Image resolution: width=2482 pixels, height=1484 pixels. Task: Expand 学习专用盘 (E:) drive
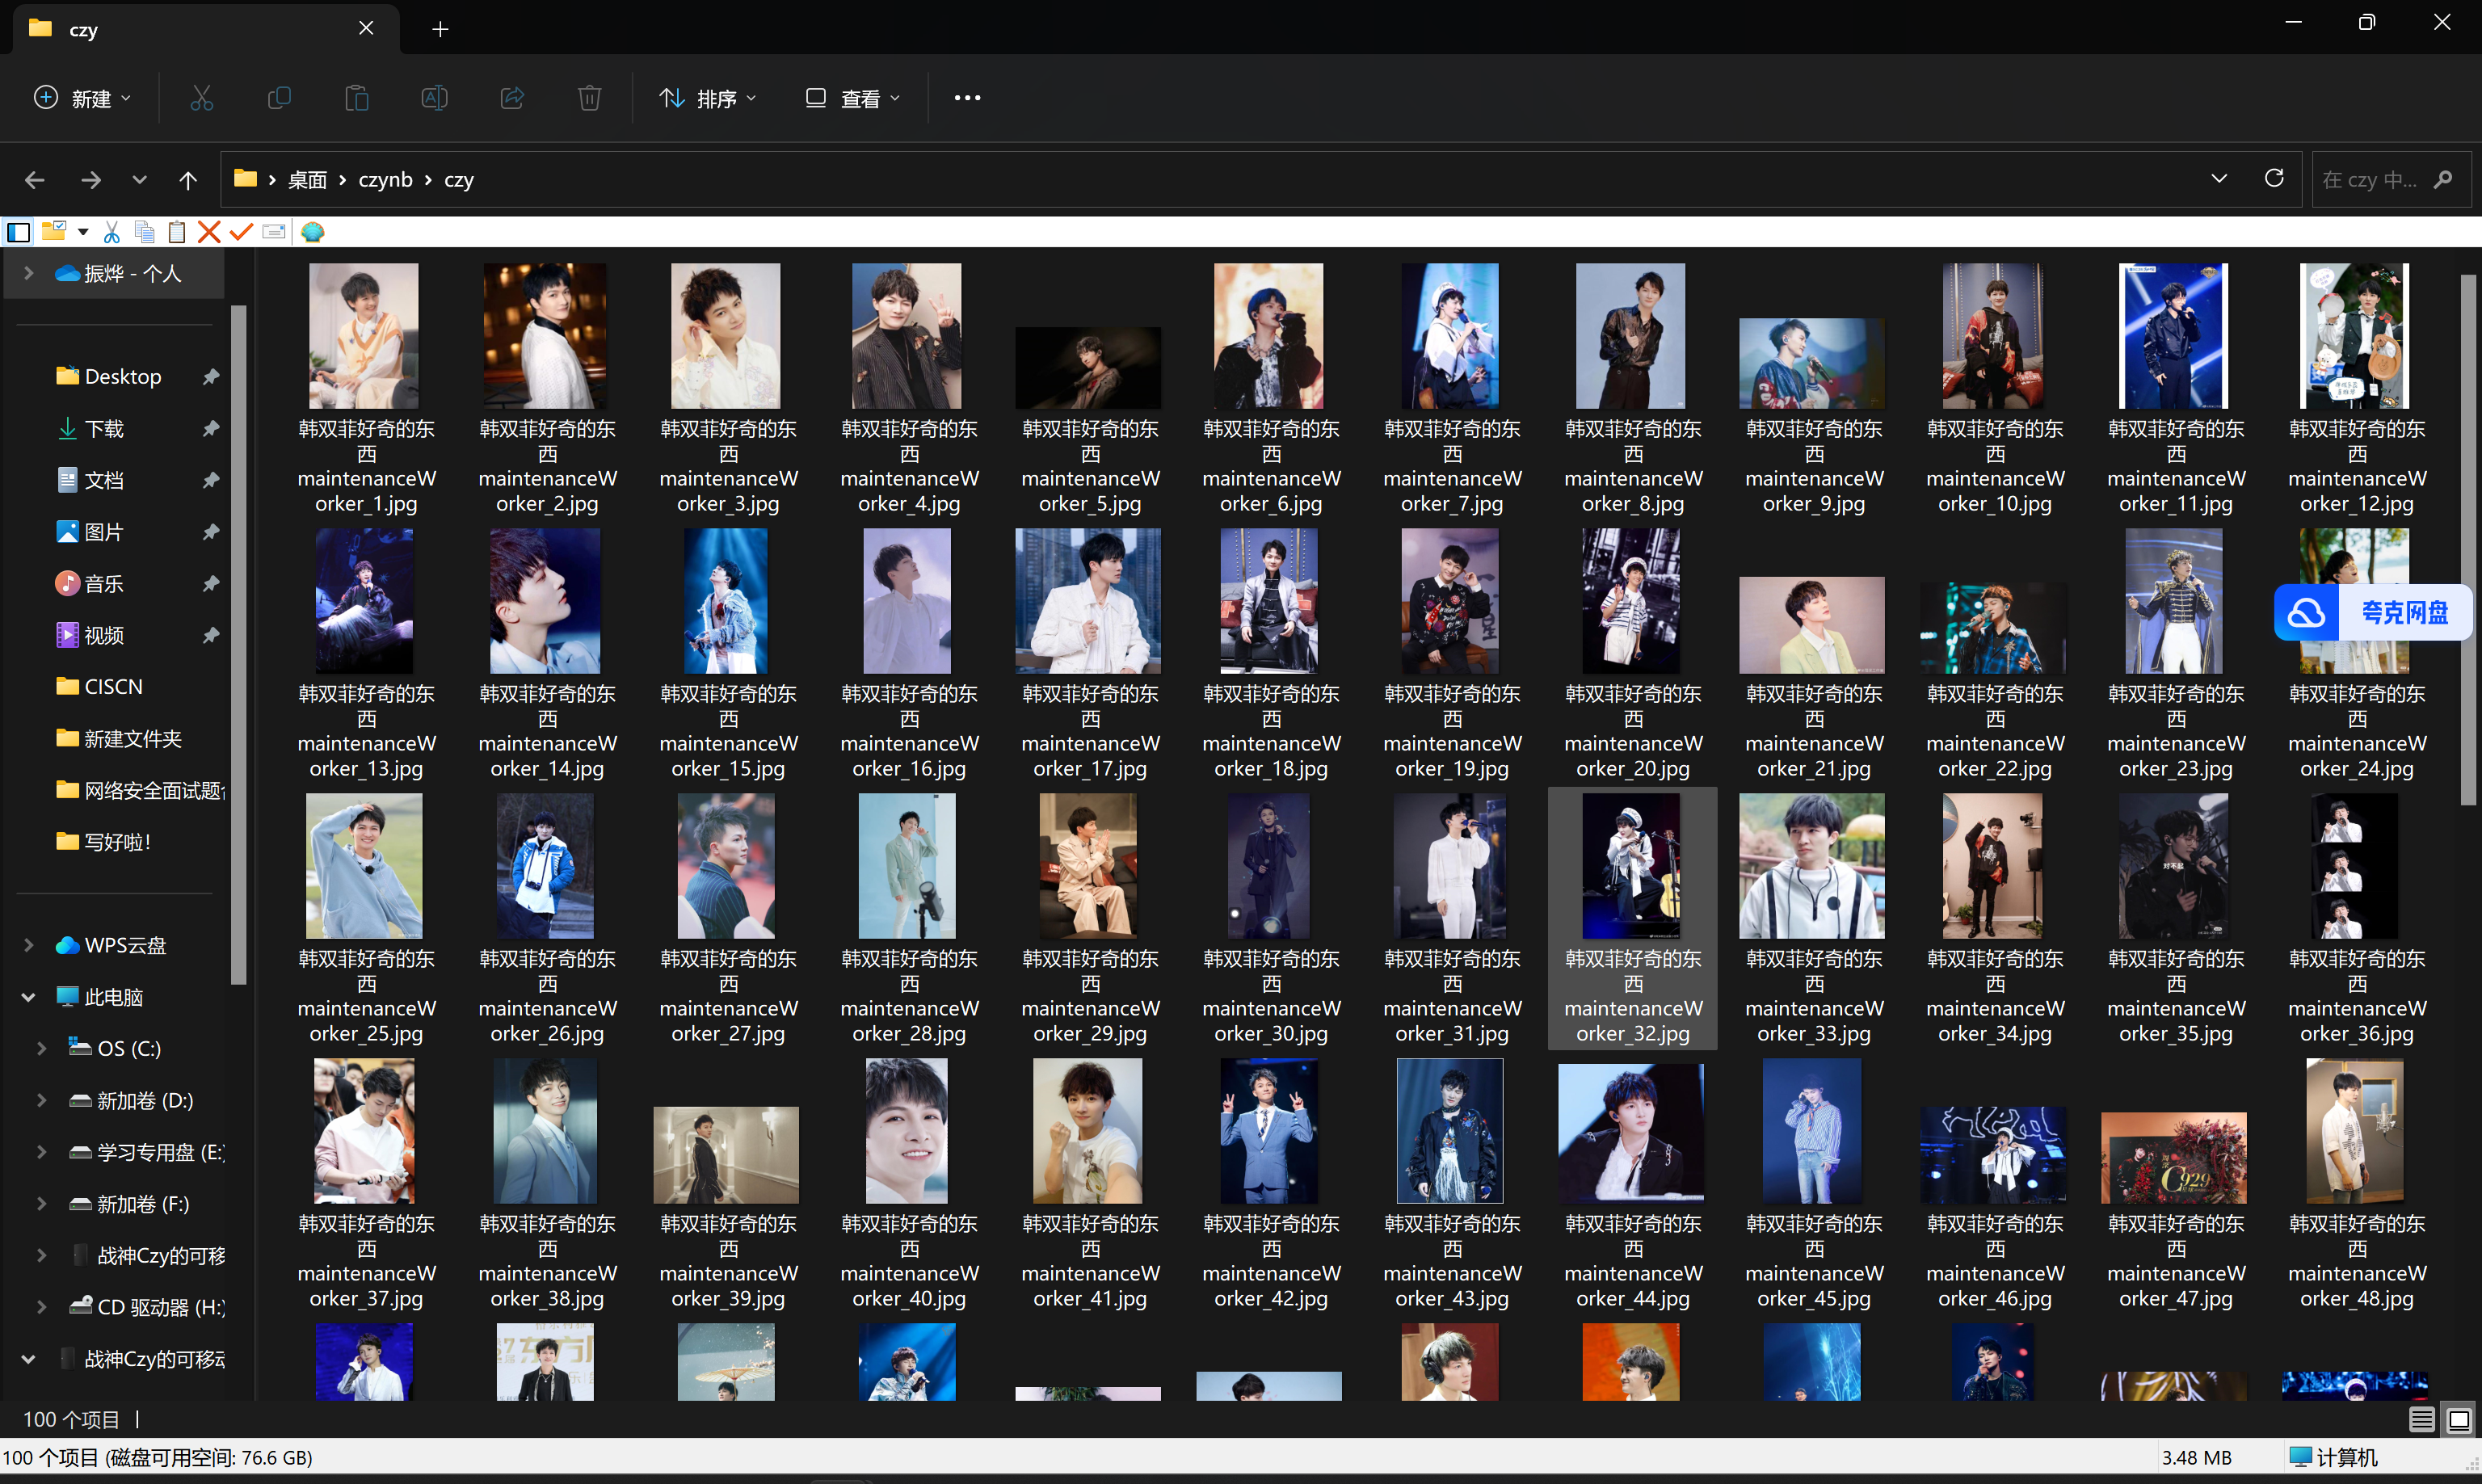[x=42, y=1152]
